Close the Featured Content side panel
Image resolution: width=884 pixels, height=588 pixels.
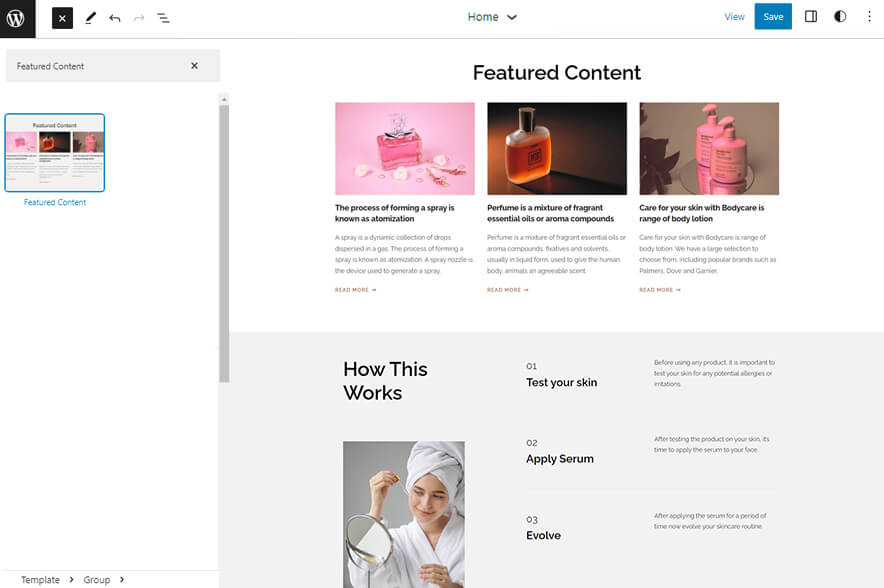tap(195, 64)
